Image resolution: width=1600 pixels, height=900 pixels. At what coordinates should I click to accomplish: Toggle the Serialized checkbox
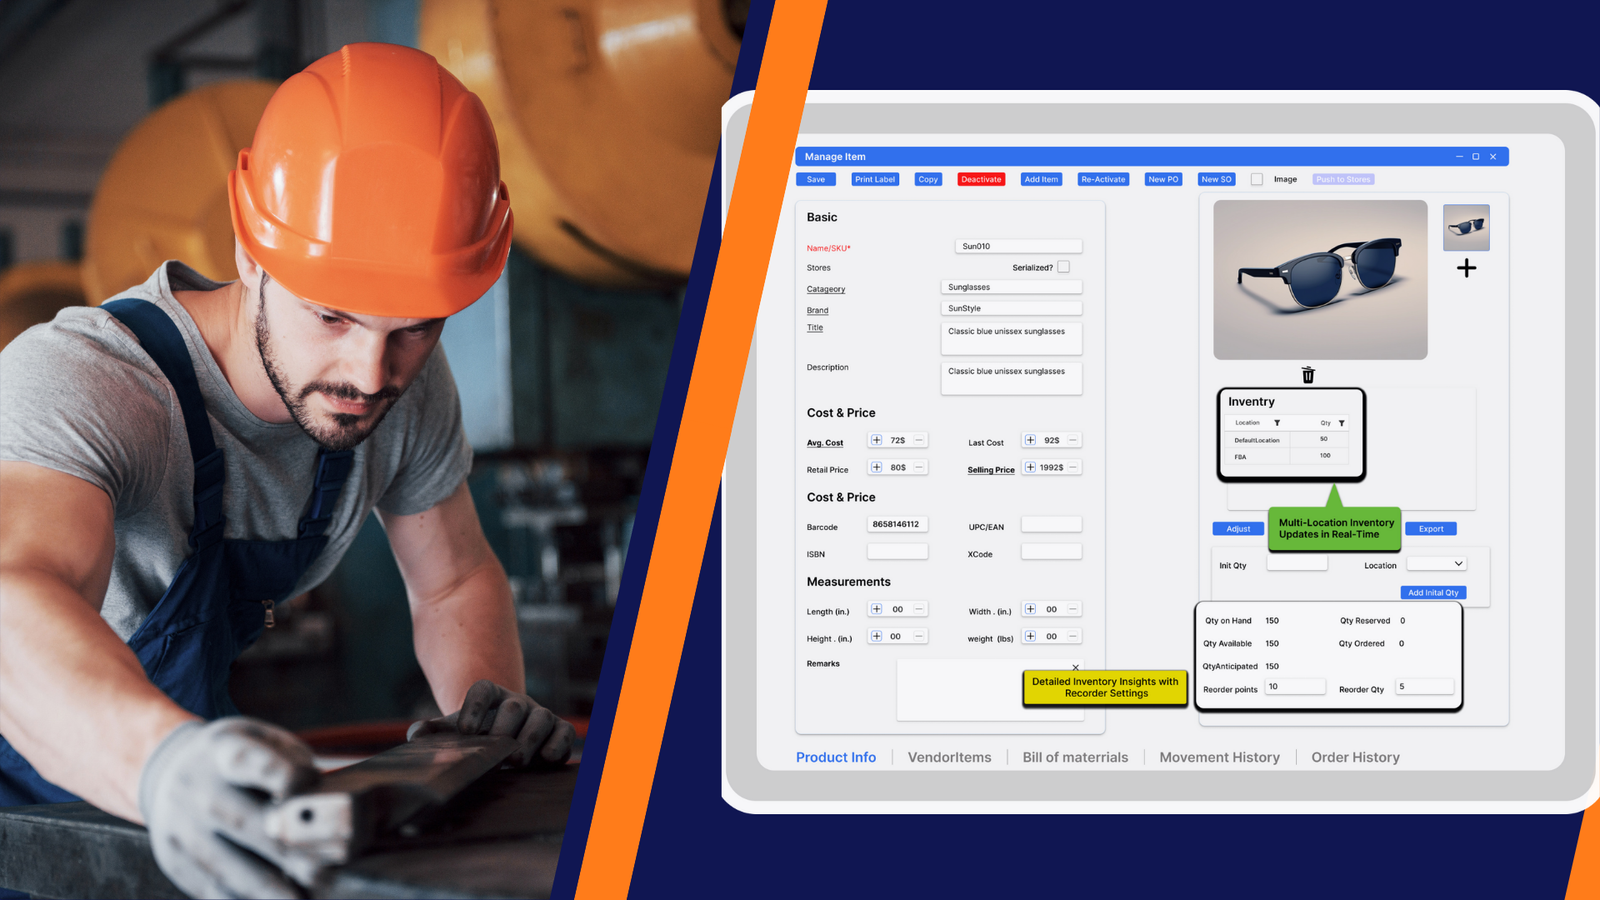pyautogui.click(x=1063, y=267)
